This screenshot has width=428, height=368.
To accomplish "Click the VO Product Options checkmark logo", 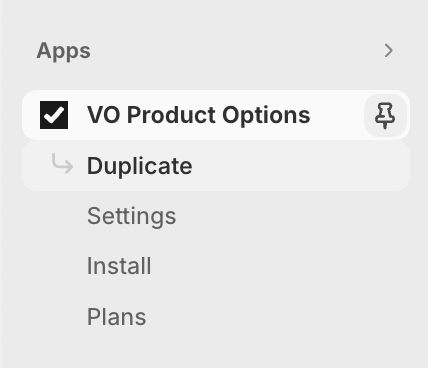I will [x=54, y=115].
